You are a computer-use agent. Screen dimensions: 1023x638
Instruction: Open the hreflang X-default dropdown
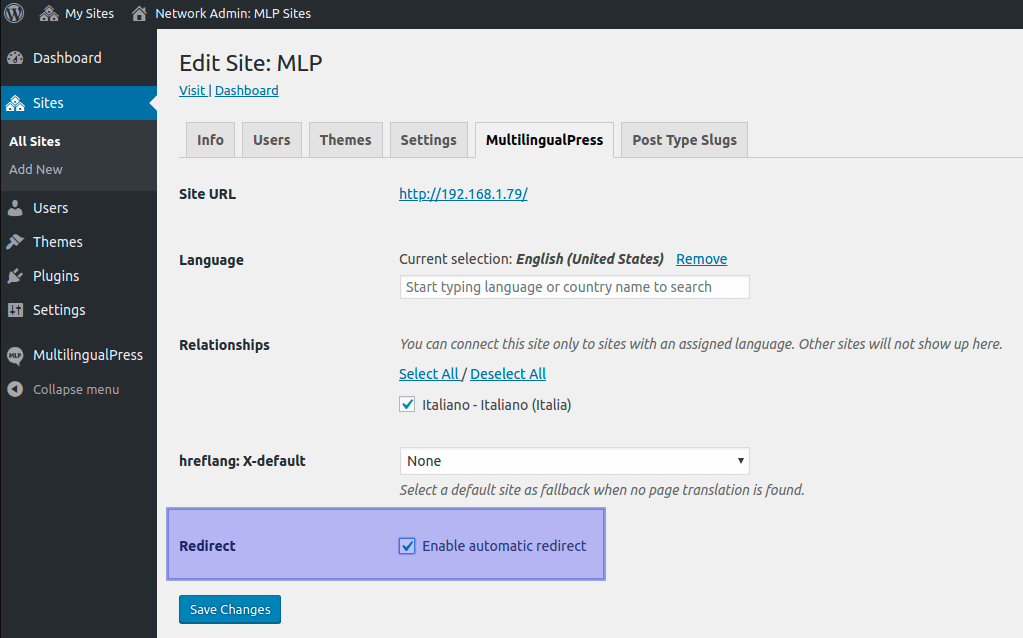574,461
